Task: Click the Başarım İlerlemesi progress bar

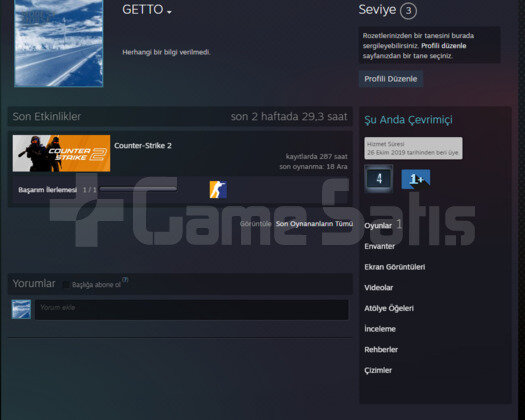Action: click(x=138, y=189)
